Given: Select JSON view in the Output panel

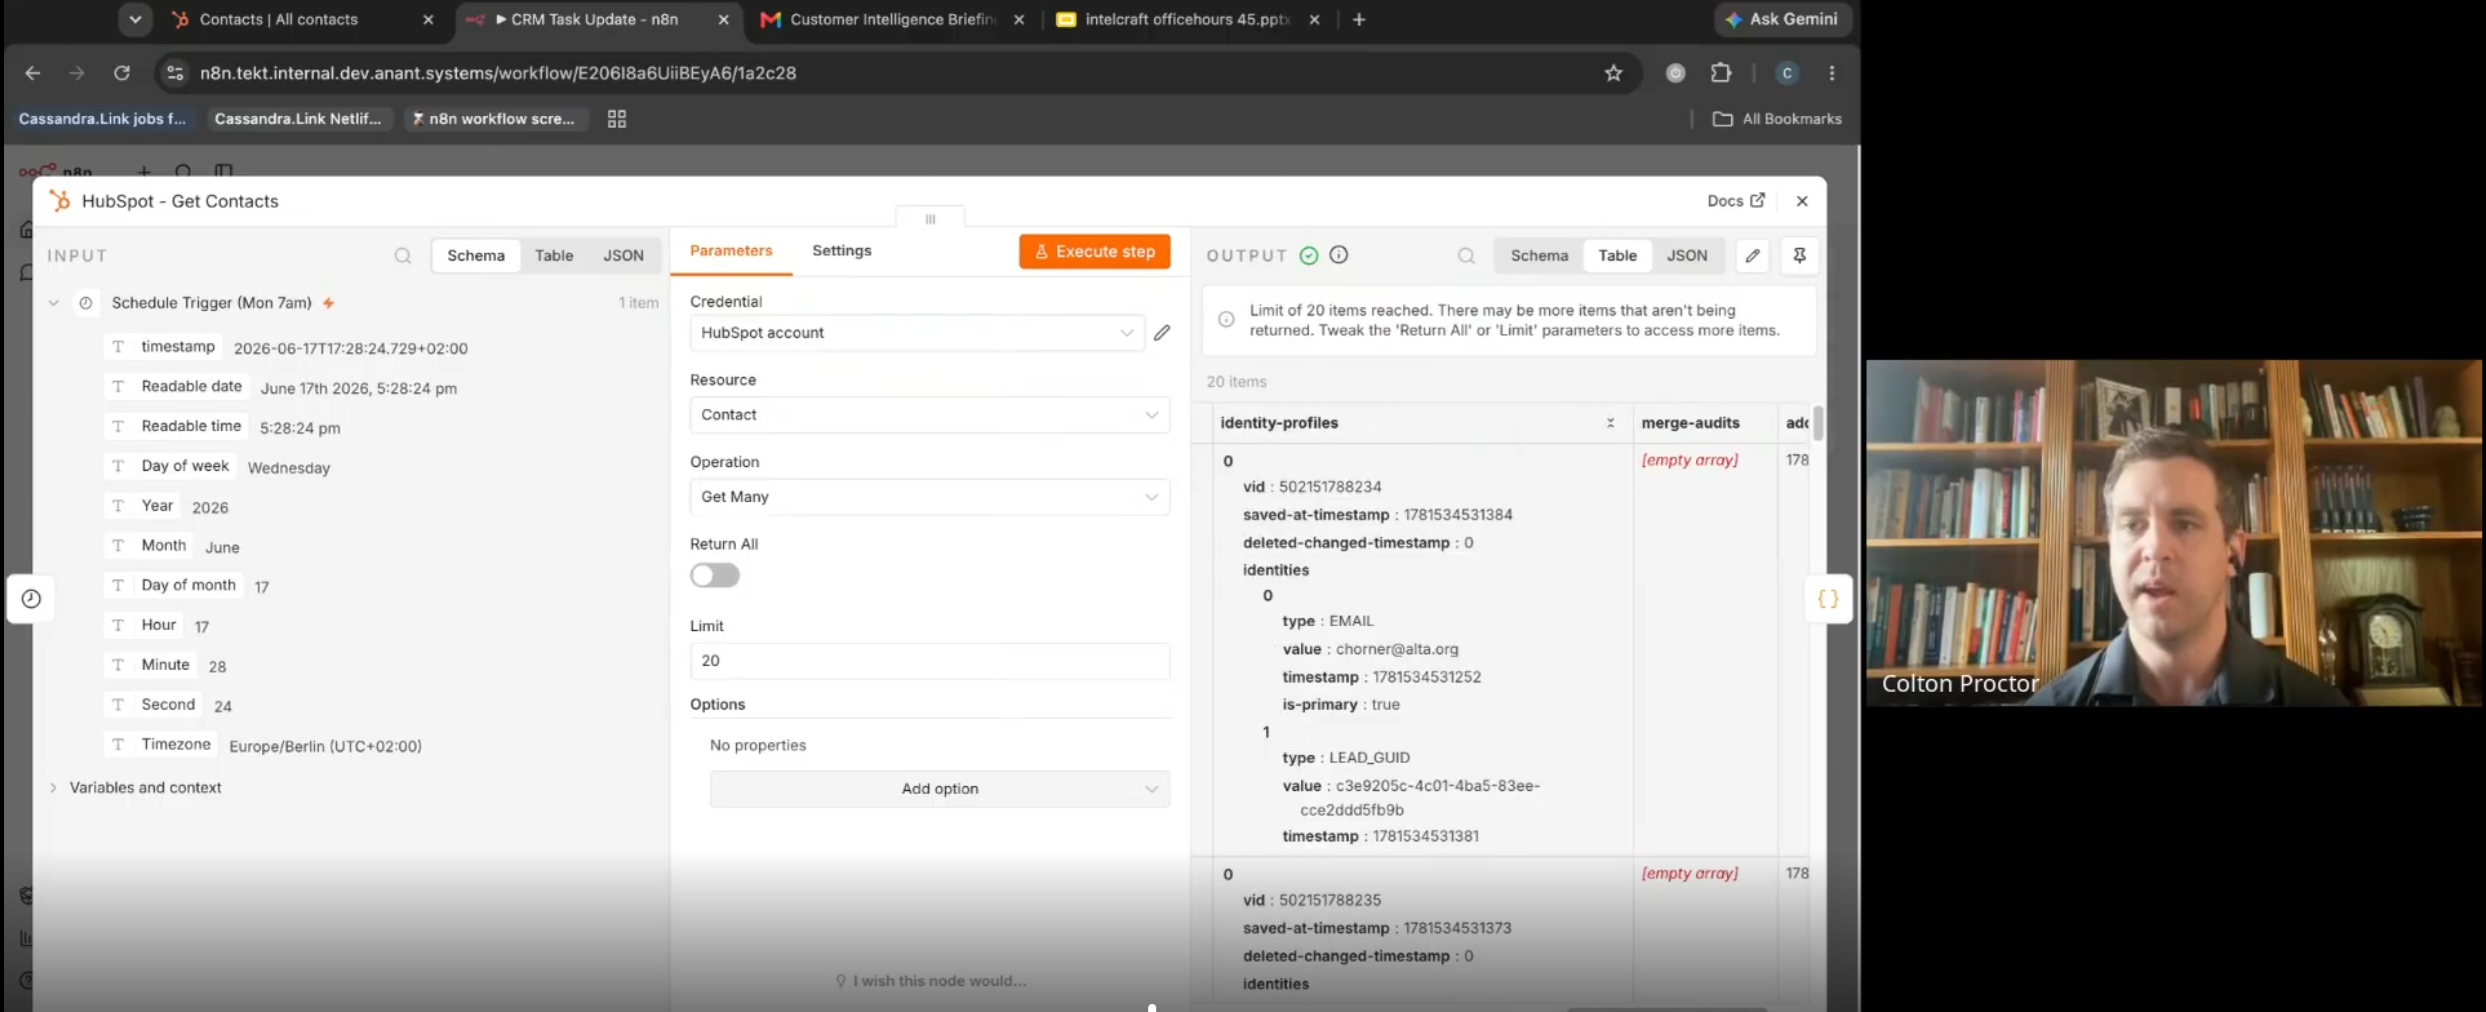Looking at the screenshot, I should (x=1687, y=256).
